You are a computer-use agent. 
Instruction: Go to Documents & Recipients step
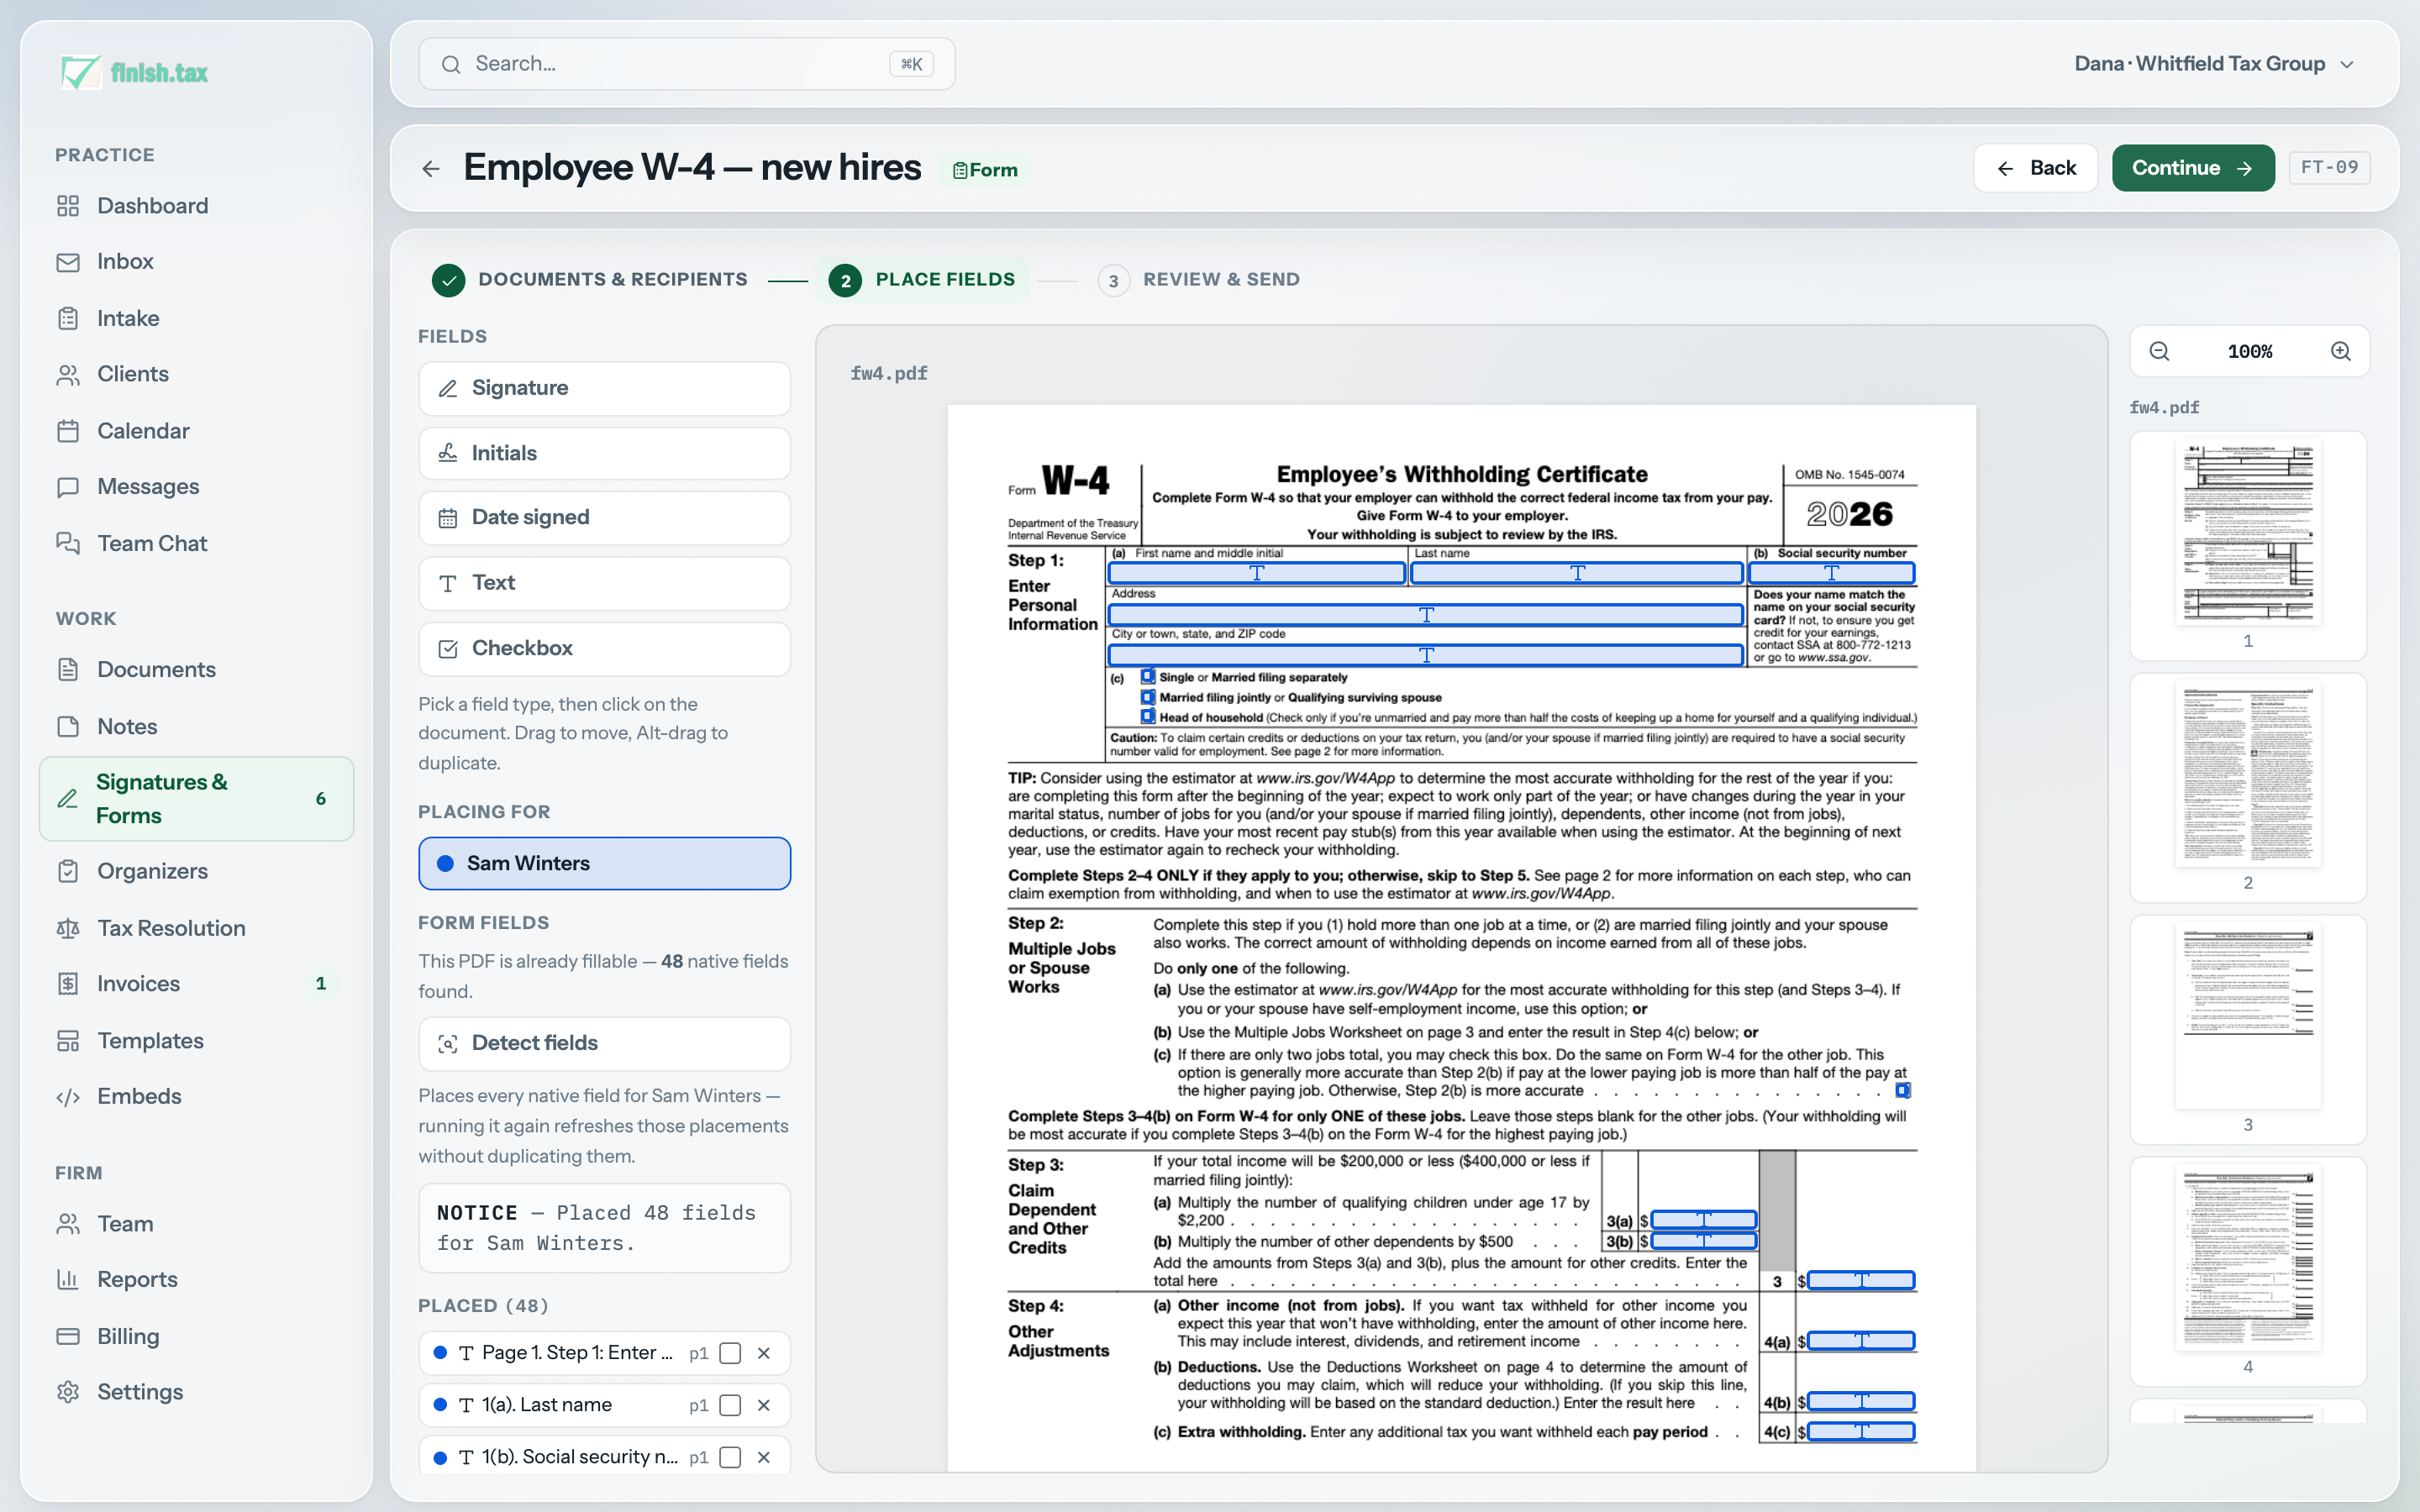[590, 280]
